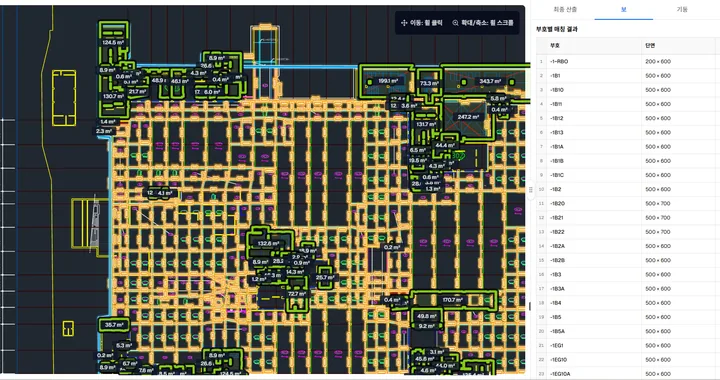Image resolution: width=720 pixels, height=380 pixels.
Task: Select the -1B1C cell
Action: click(593, 175)
